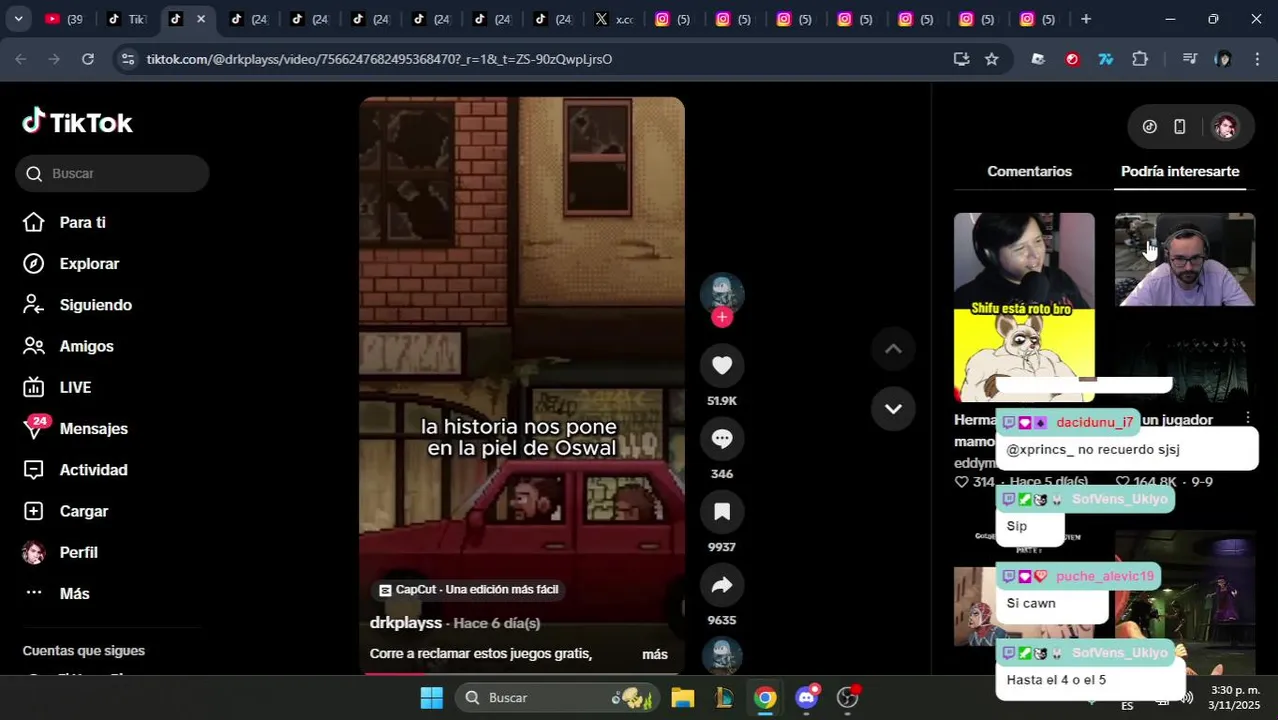The image size is (1278, 720).
Task: Open Discord from the taskbar
Action: click(806, 697)
